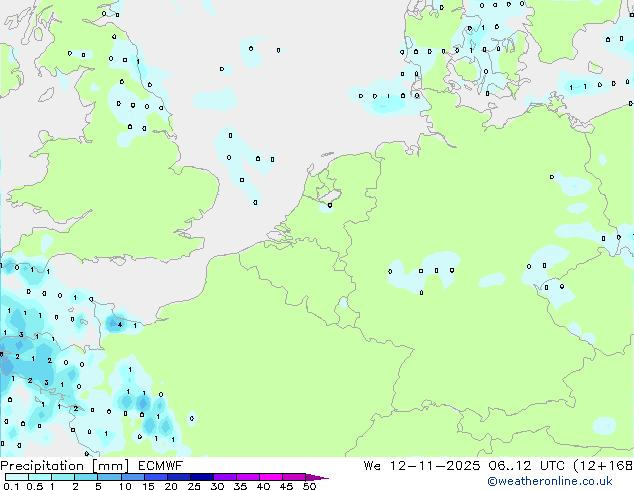Click the legend label "0.1"
Screen dimensions: 634x490
(11, 486)
